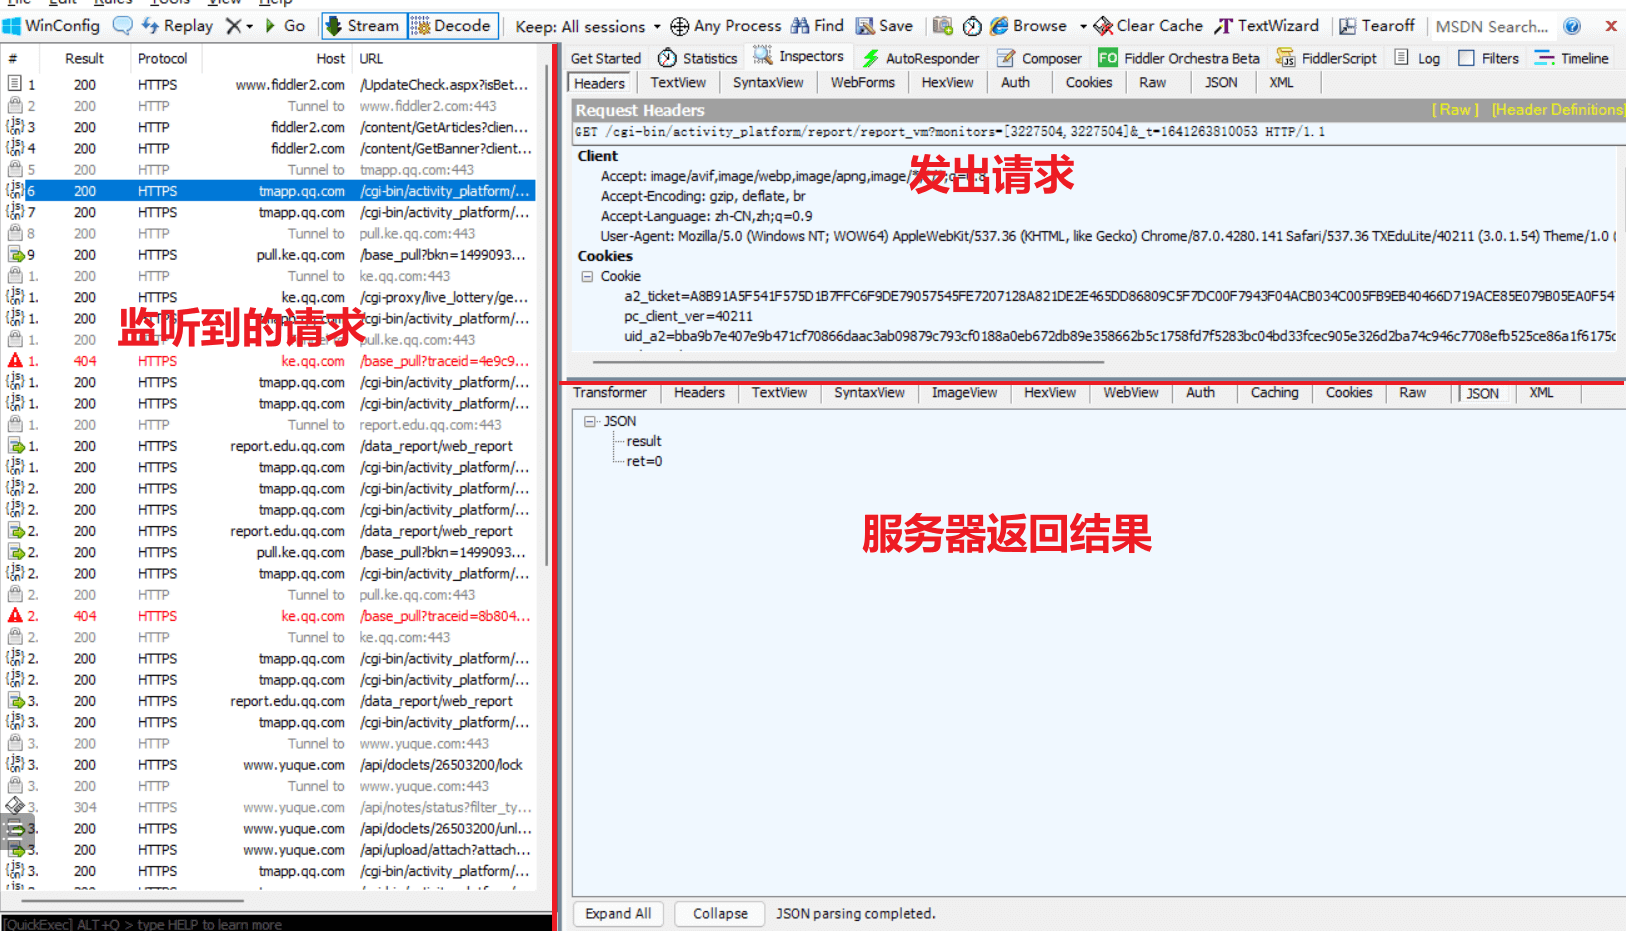Click the MSDN Search input field
This screenshot has width=1626, height=931.
pyautogui.click(x=1492, y=27)
